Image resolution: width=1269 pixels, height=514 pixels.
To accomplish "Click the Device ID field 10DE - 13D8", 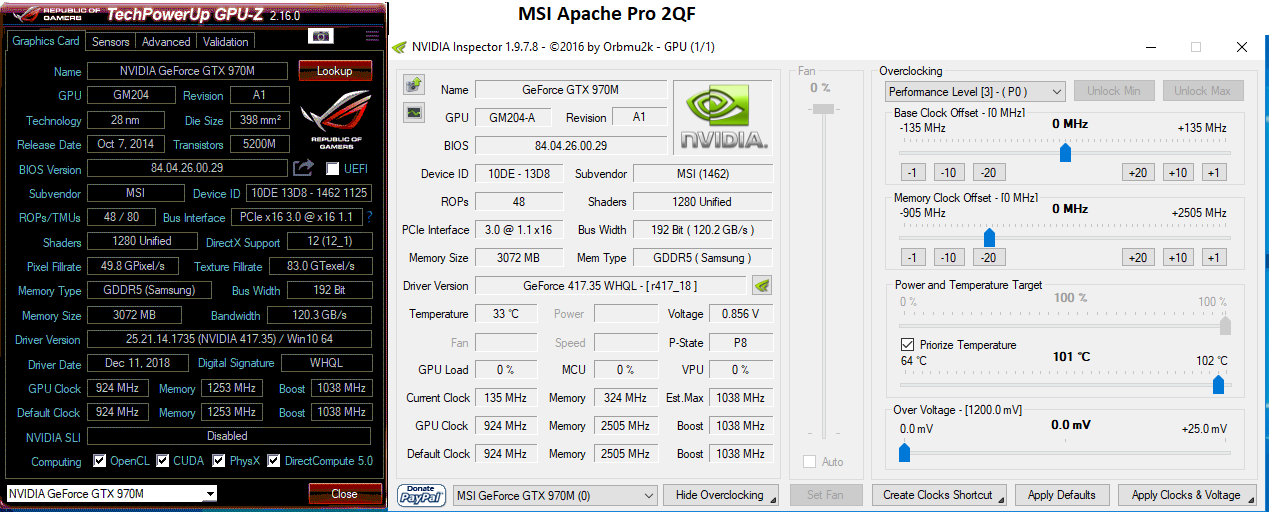I will pos(521,174).
